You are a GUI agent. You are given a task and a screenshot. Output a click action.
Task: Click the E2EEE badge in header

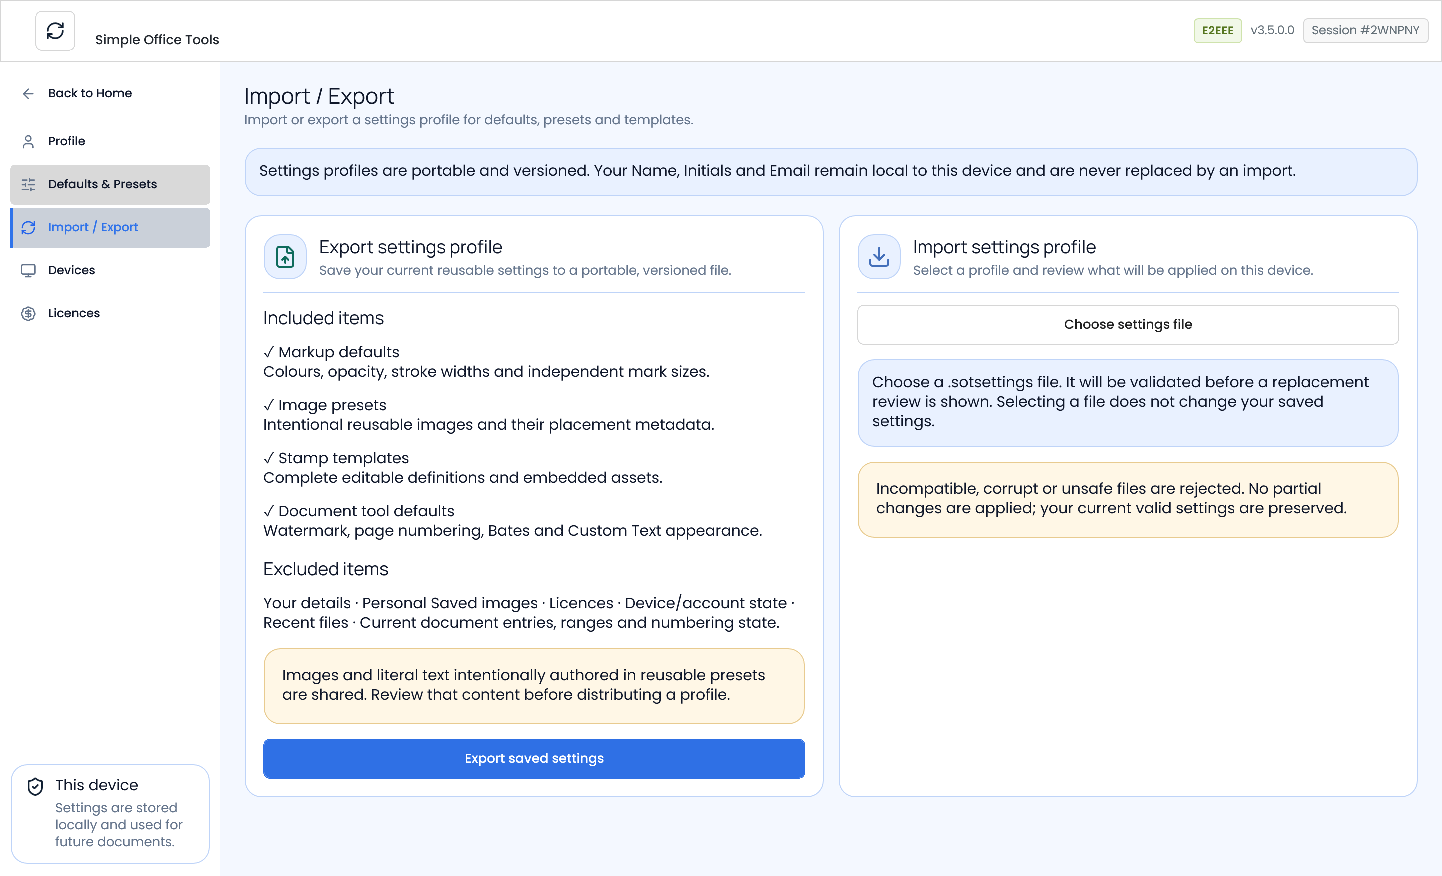pos(1217,30)
